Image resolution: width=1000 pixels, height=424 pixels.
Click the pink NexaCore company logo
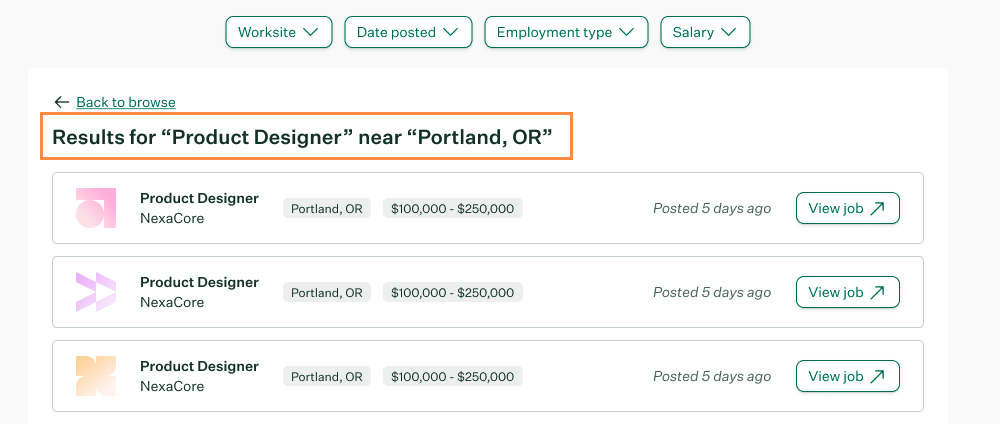point(96,208)
